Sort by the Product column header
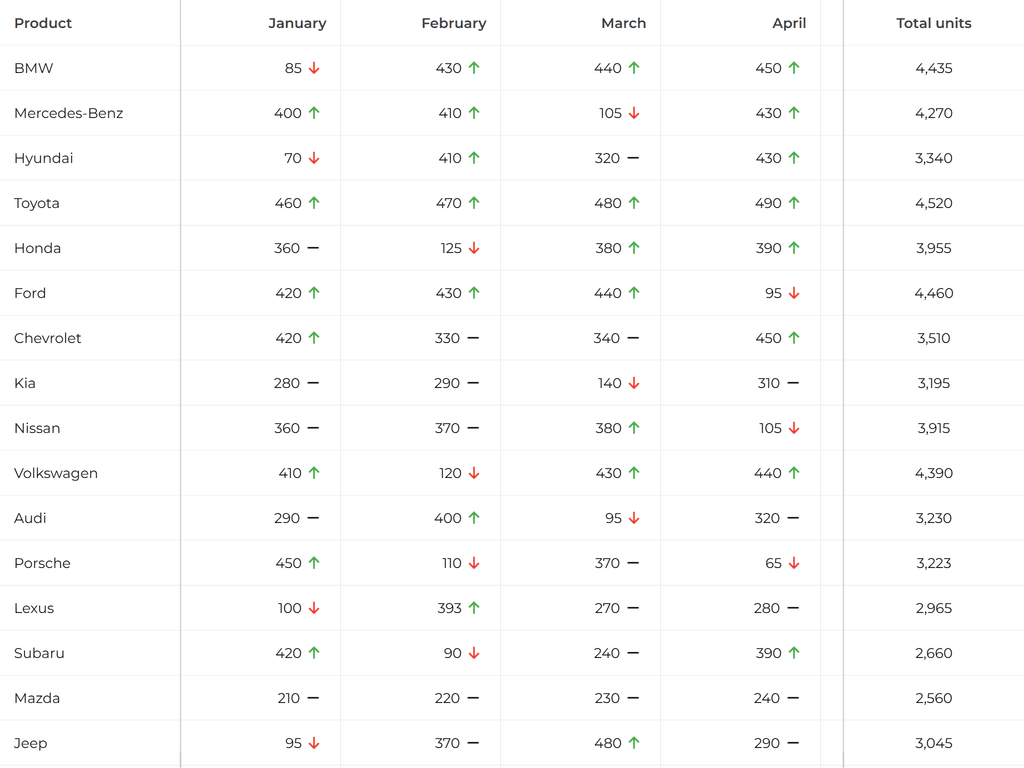The height and width of the screenshot is (768, 1024). (x=43, y=23)
